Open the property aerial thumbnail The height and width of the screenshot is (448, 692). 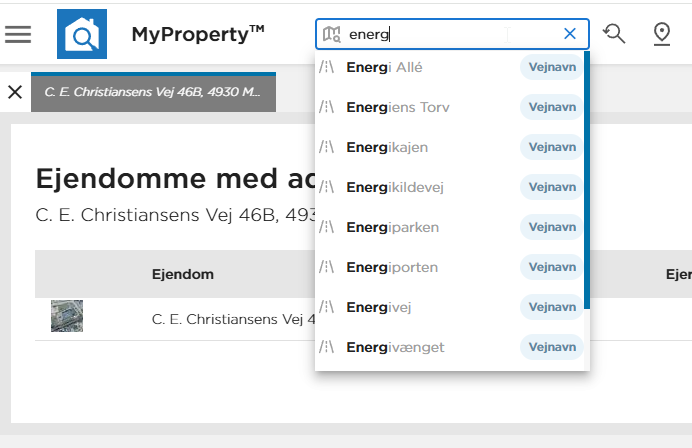[x=67, y=316]
